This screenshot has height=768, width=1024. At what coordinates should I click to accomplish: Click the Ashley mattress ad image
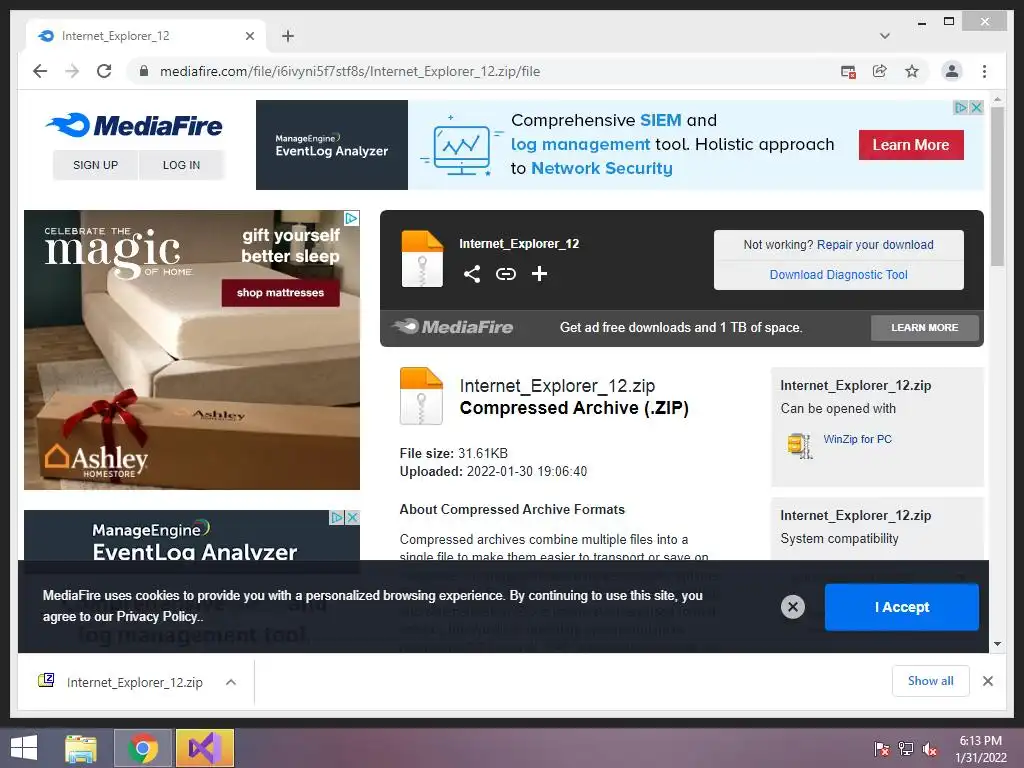tap(192, 350)
